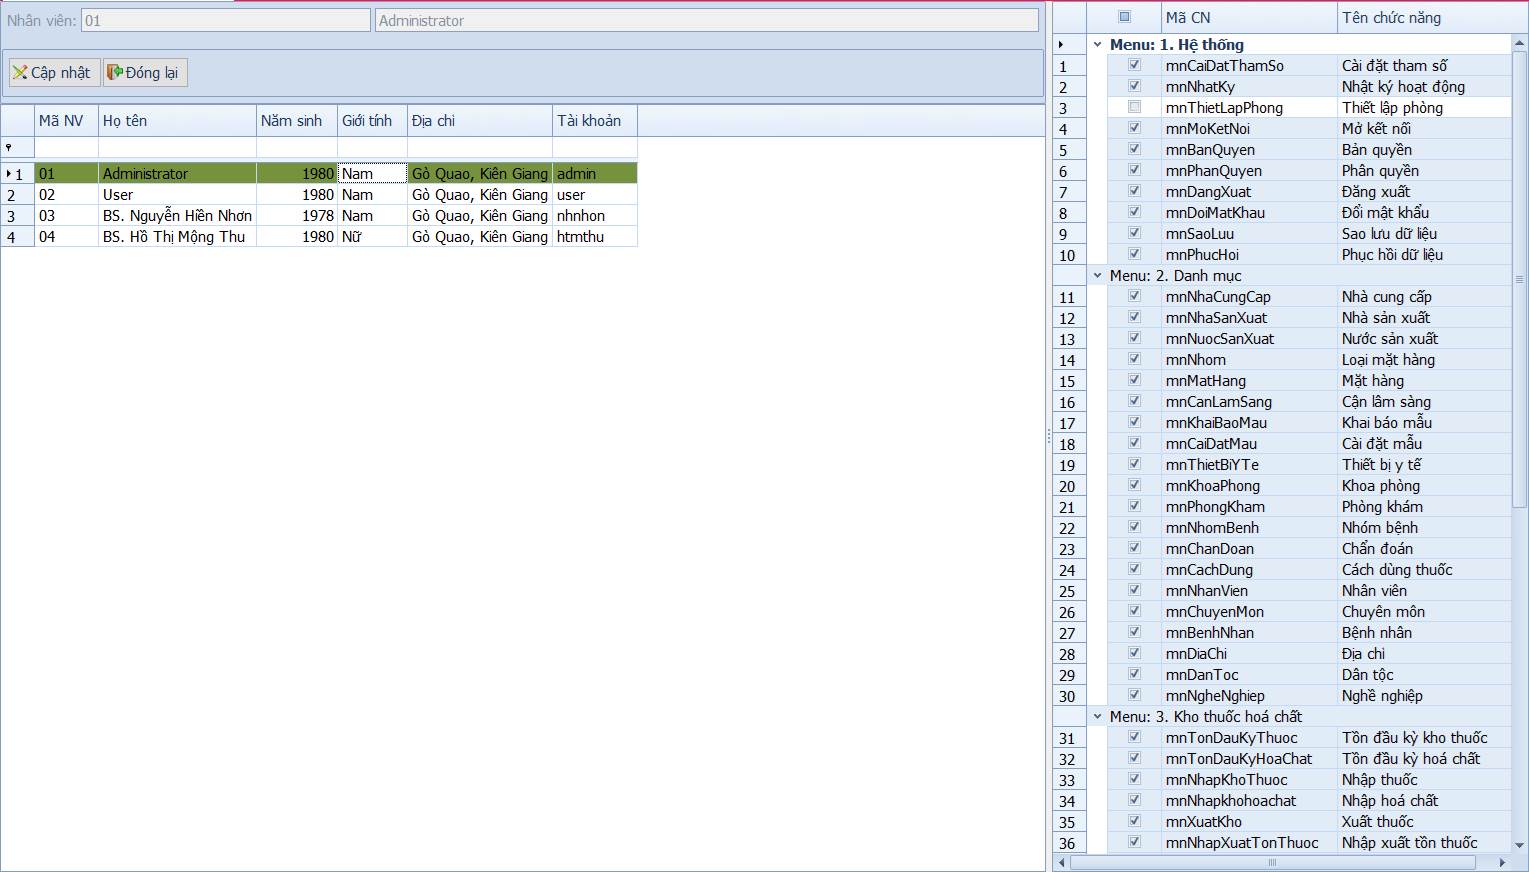Viewport: 1529px width, 872px height.
Task: Click the Nhân viên code field showing 01
Action: click(x=225, y=20)
